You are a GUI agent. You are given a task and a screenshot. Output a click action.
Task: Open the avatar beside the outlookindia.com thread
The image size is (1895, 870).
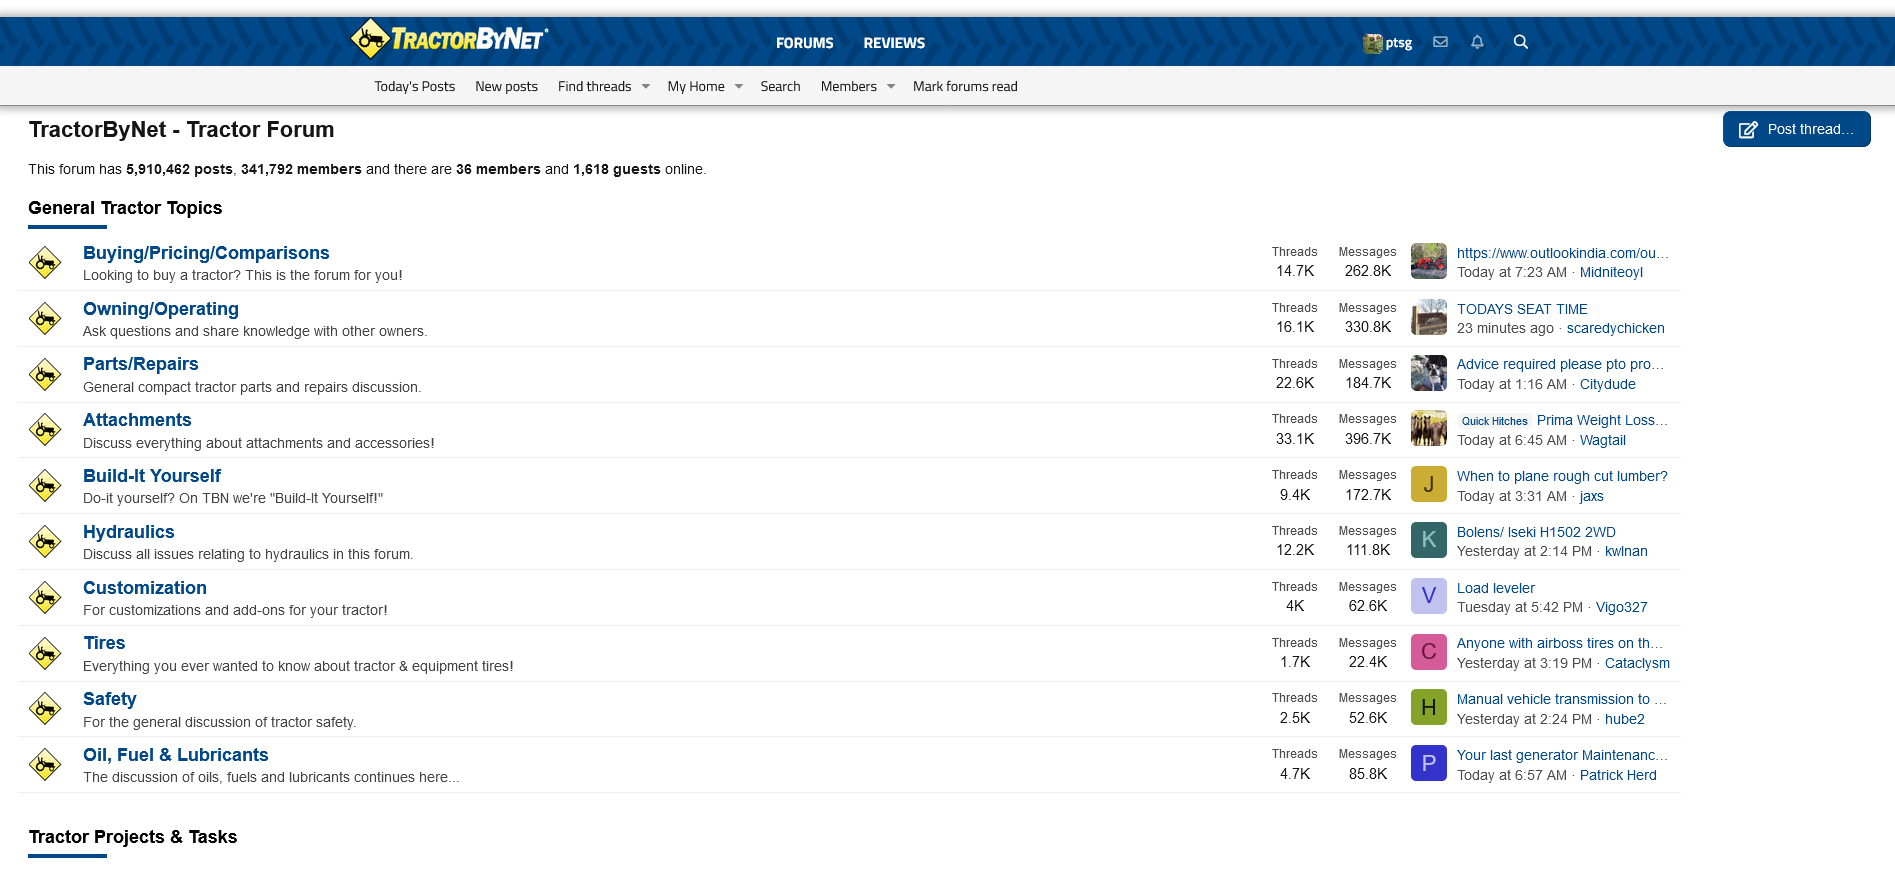(x=1429, y=261)
